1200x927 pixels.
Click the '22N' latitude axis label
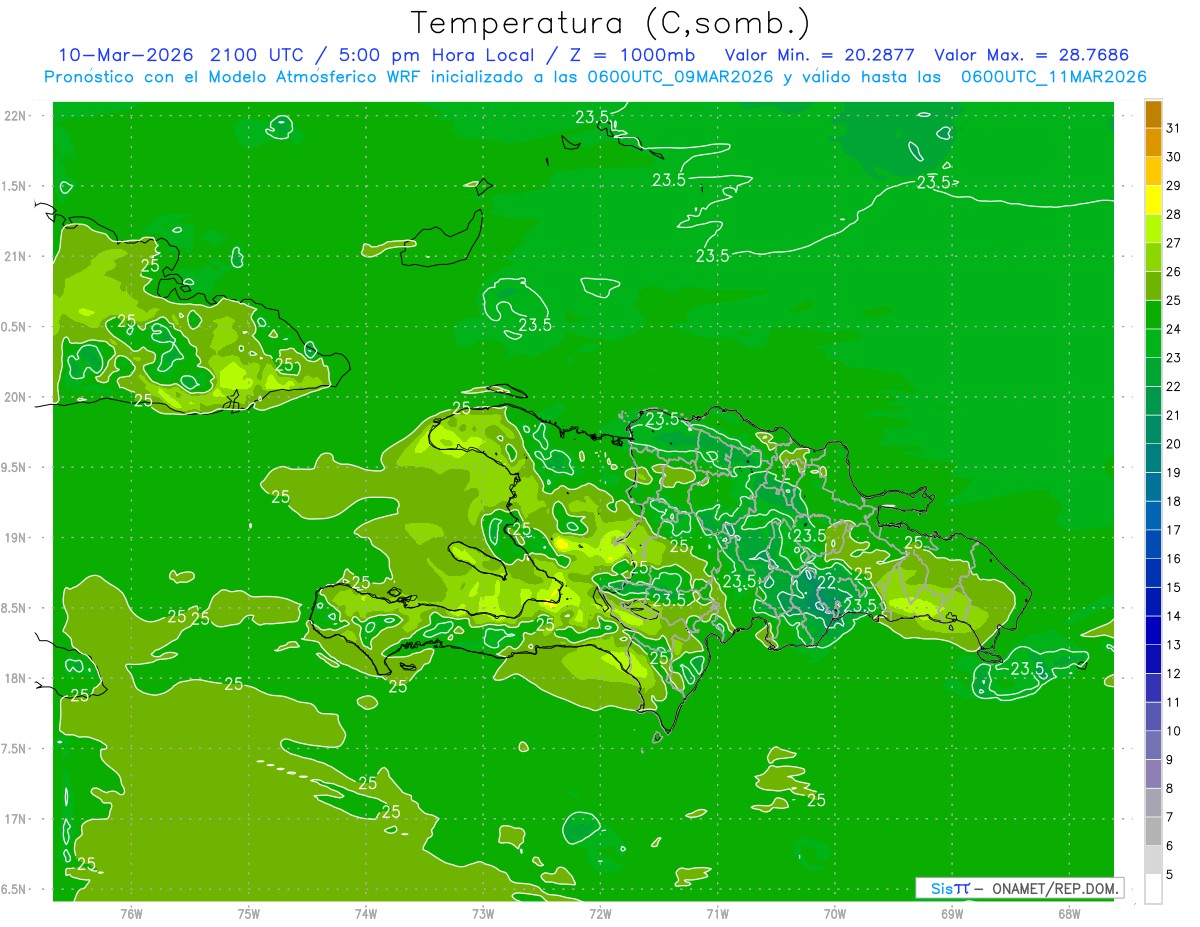(14, 115)
